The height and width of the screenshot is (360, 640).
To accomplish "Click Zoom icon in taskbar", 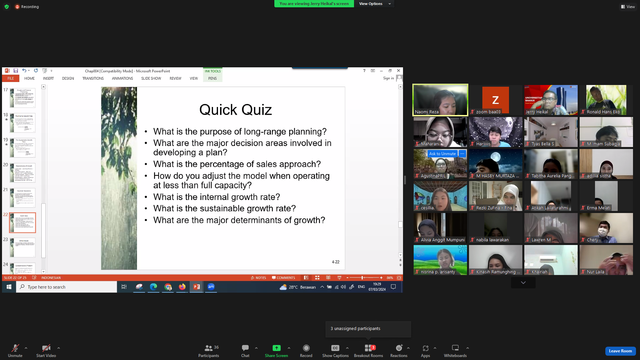I will (x=211, y=287).
